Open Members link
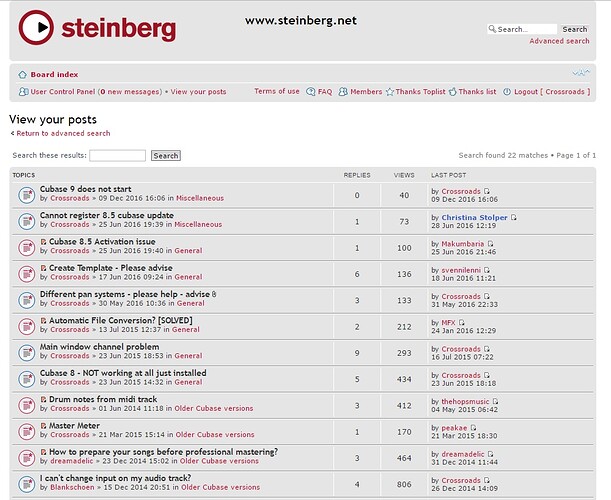 pos(366,92)
